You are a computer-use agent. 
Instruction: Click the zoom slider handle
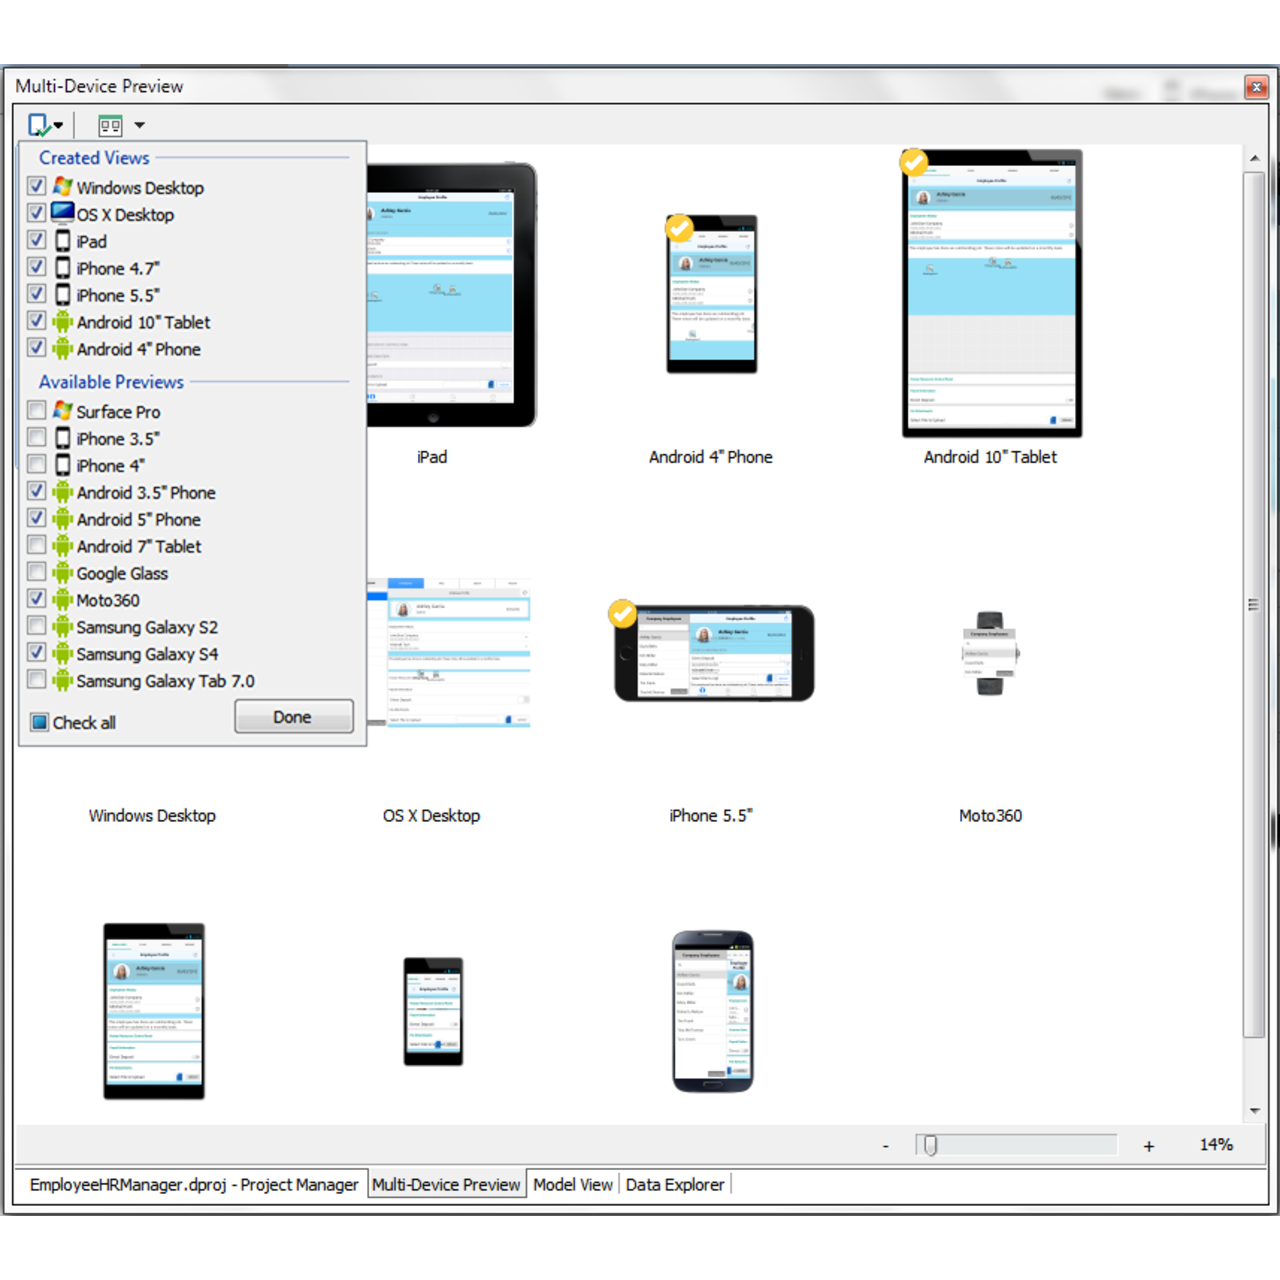click(x=931, y=1144)
